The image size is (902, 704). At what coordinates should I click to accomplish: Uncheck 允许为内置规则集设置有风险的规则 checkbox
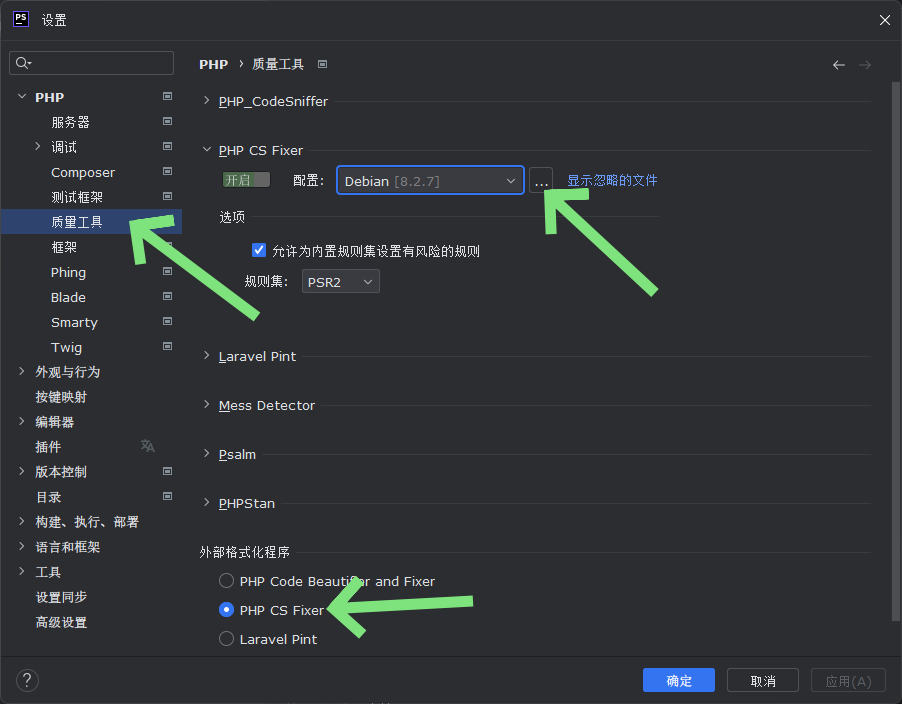pyautogui.click(x=259, y=250)
